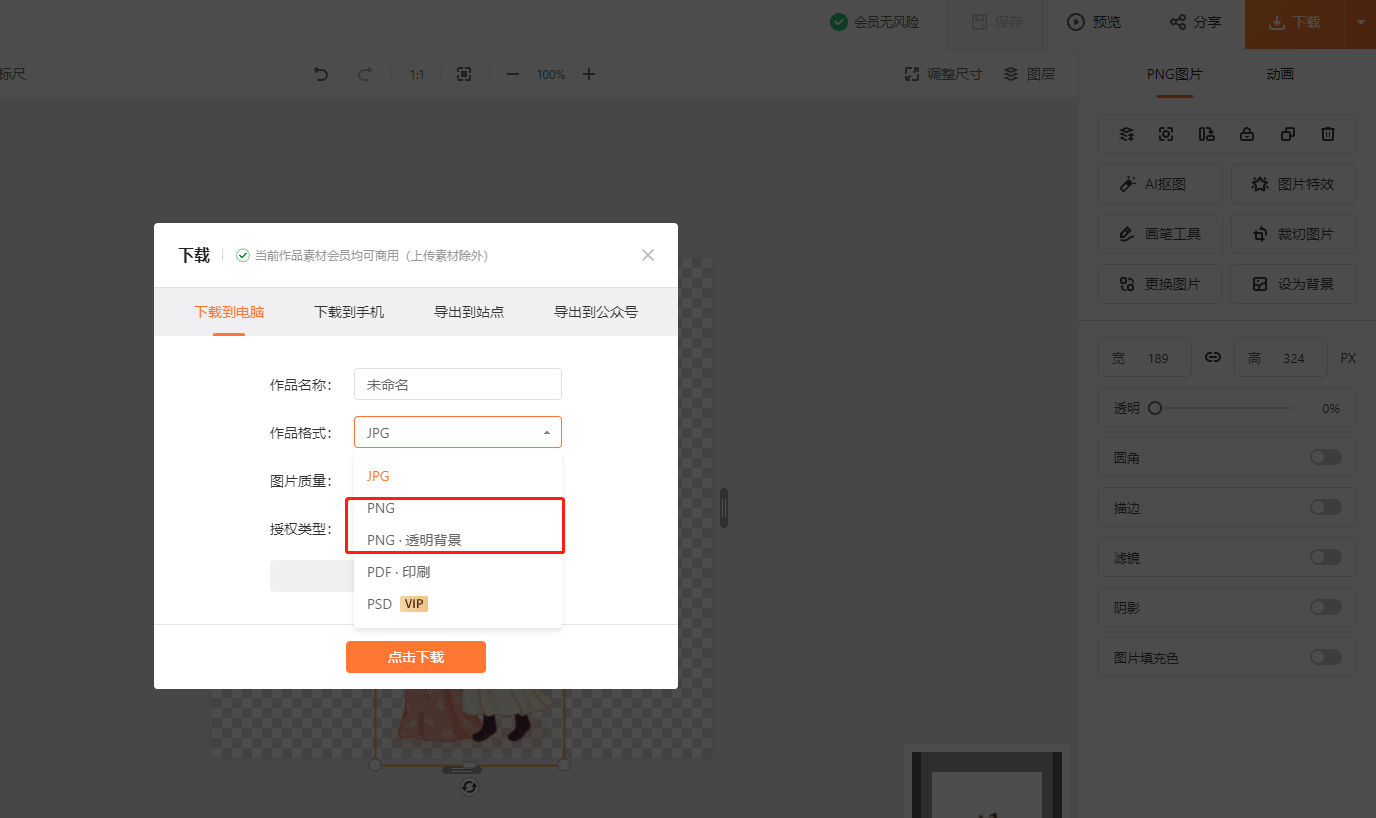Screen dimensions: 1376x818
Task: Toggle the 圆角 rounded corner switch
Action: point(1325,457)
